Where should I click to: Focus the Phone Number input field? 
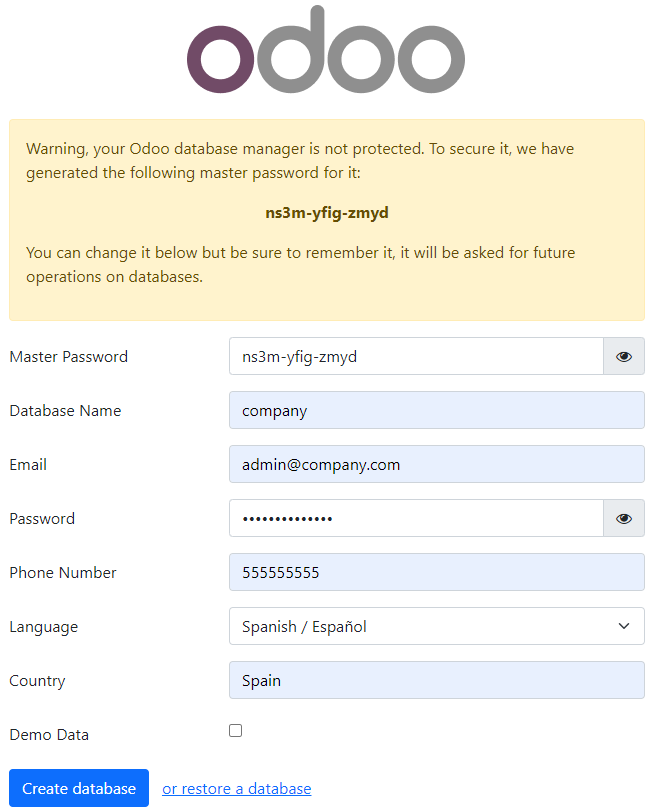[436, 572]
